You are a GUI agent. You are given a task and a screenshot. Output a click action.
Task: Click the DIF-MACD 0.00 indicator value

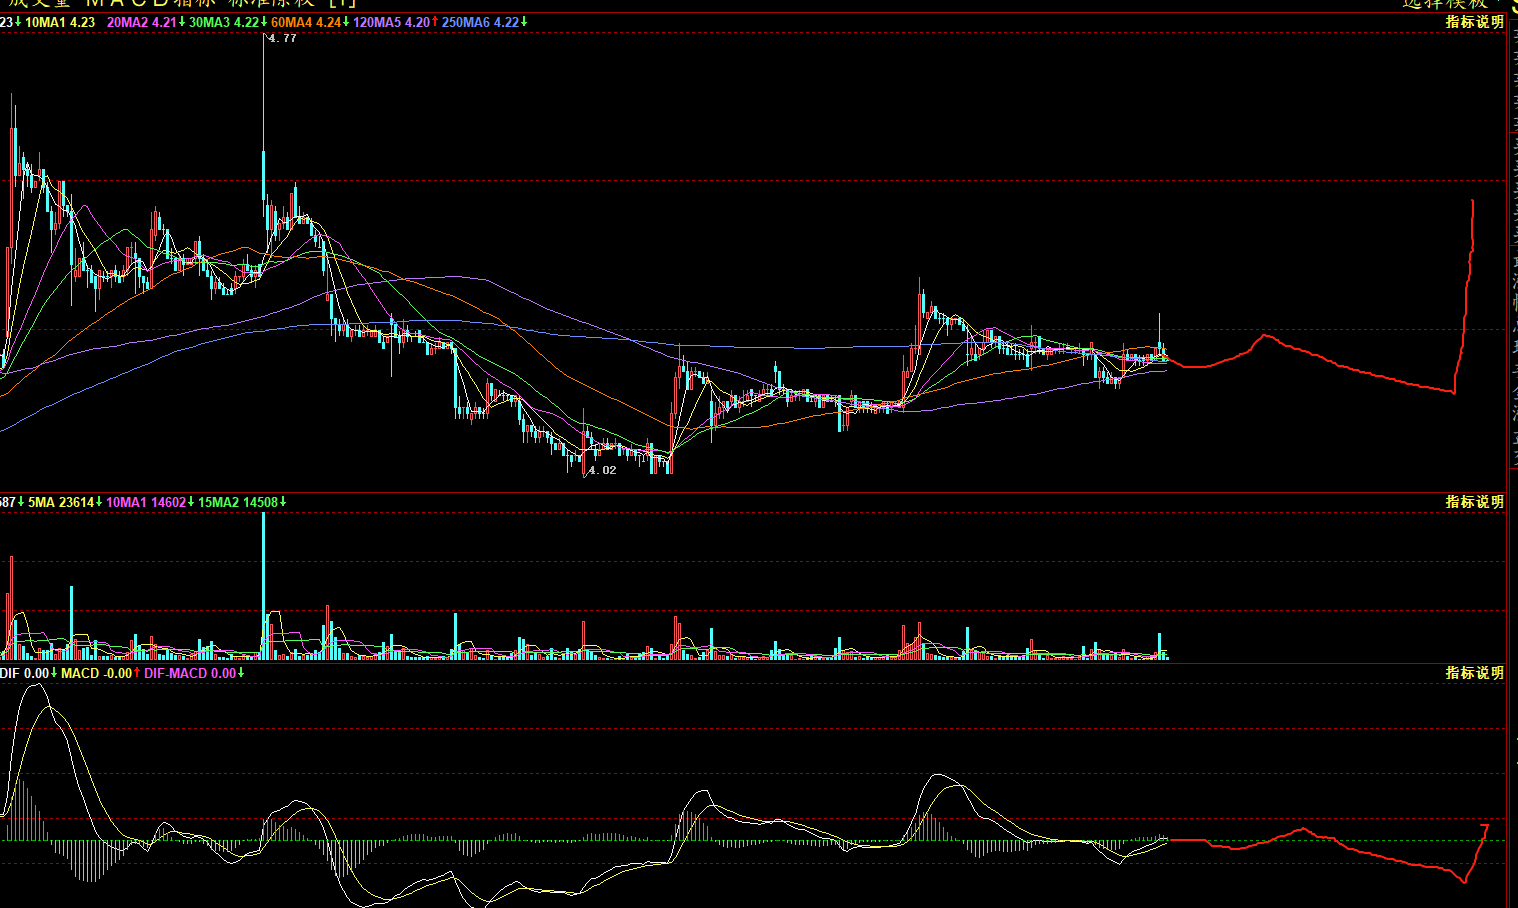194,673
